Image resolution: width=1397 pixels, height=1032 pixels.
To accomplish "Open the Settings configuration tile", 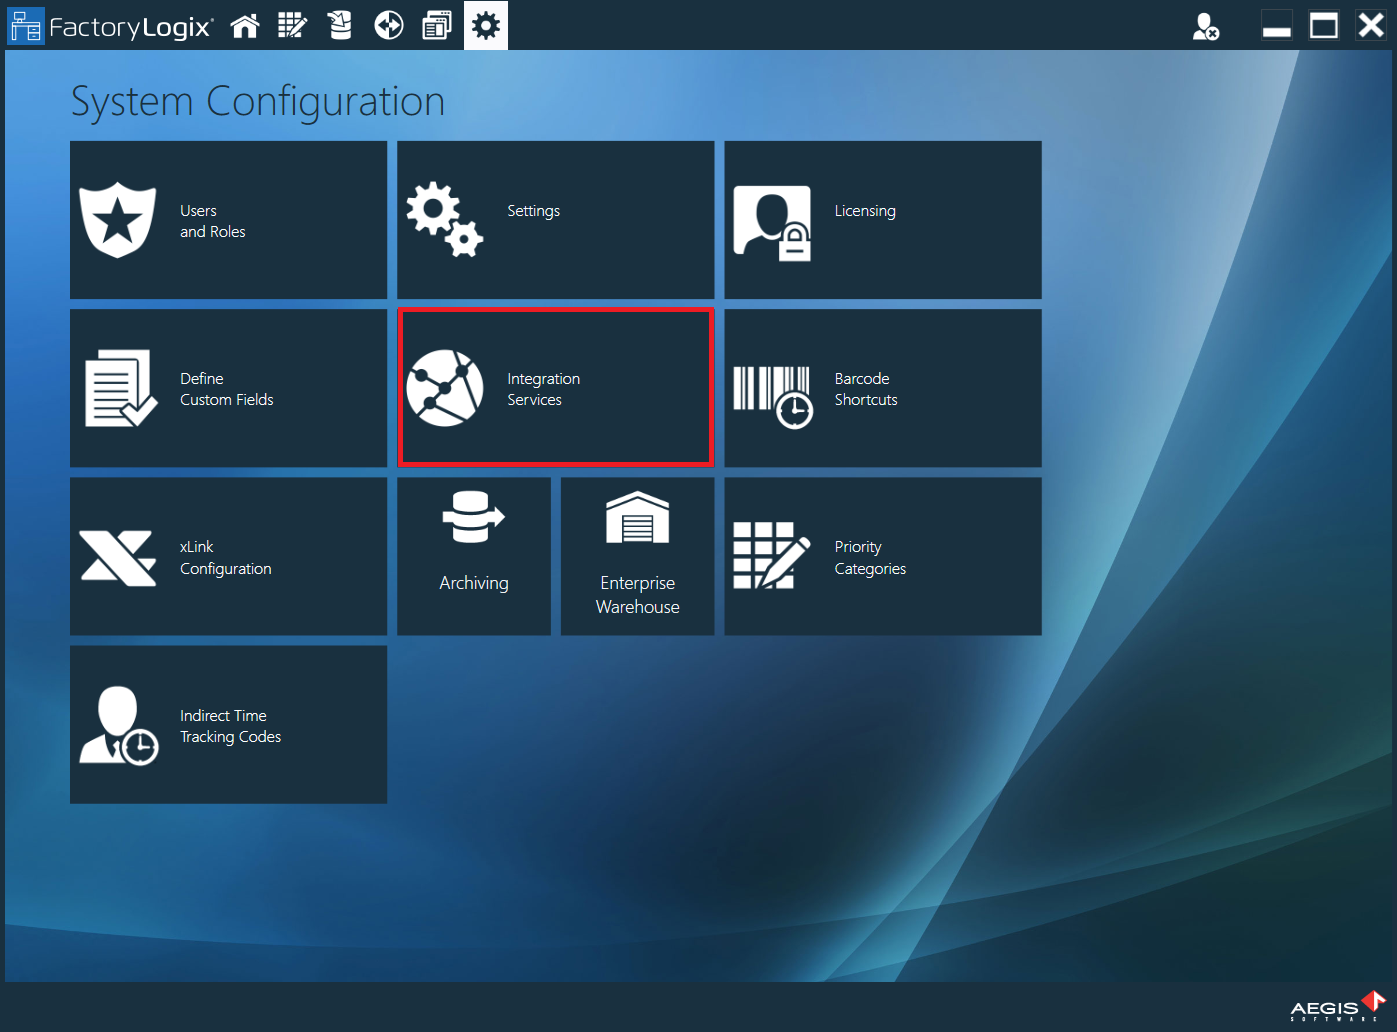I will point(555,220).
